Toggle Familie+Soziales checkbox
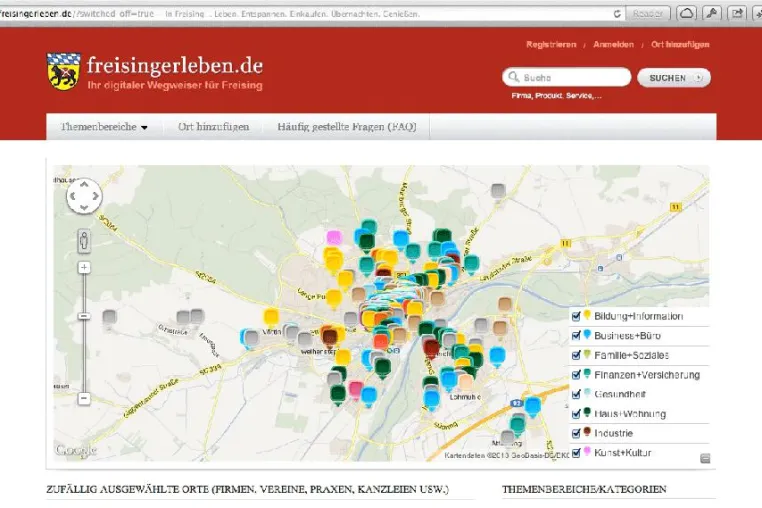 pyautogui.click(x=576, y=355)
